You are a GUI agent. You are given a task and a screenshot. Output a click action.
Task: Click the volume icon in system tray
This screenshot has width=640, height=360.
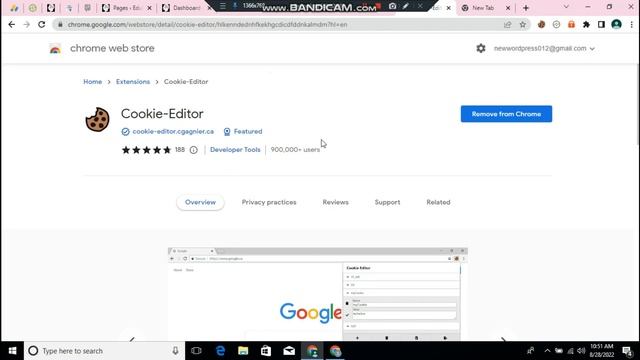(x=581, y=351)
